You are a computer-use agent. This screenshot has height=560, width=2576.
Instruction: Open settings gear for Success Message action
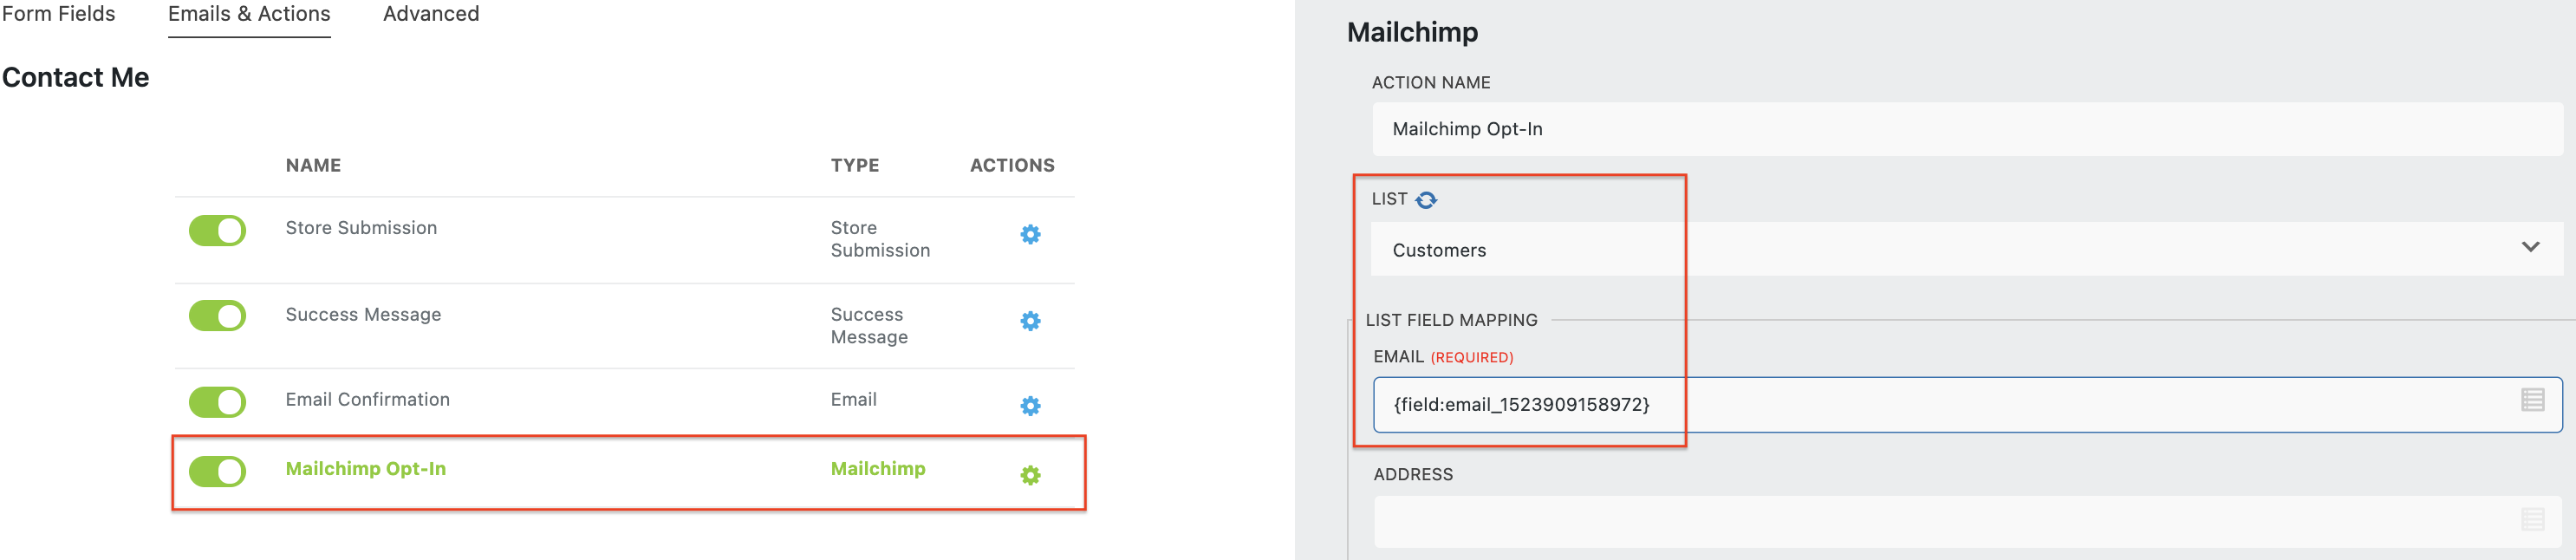point(1029,321)
